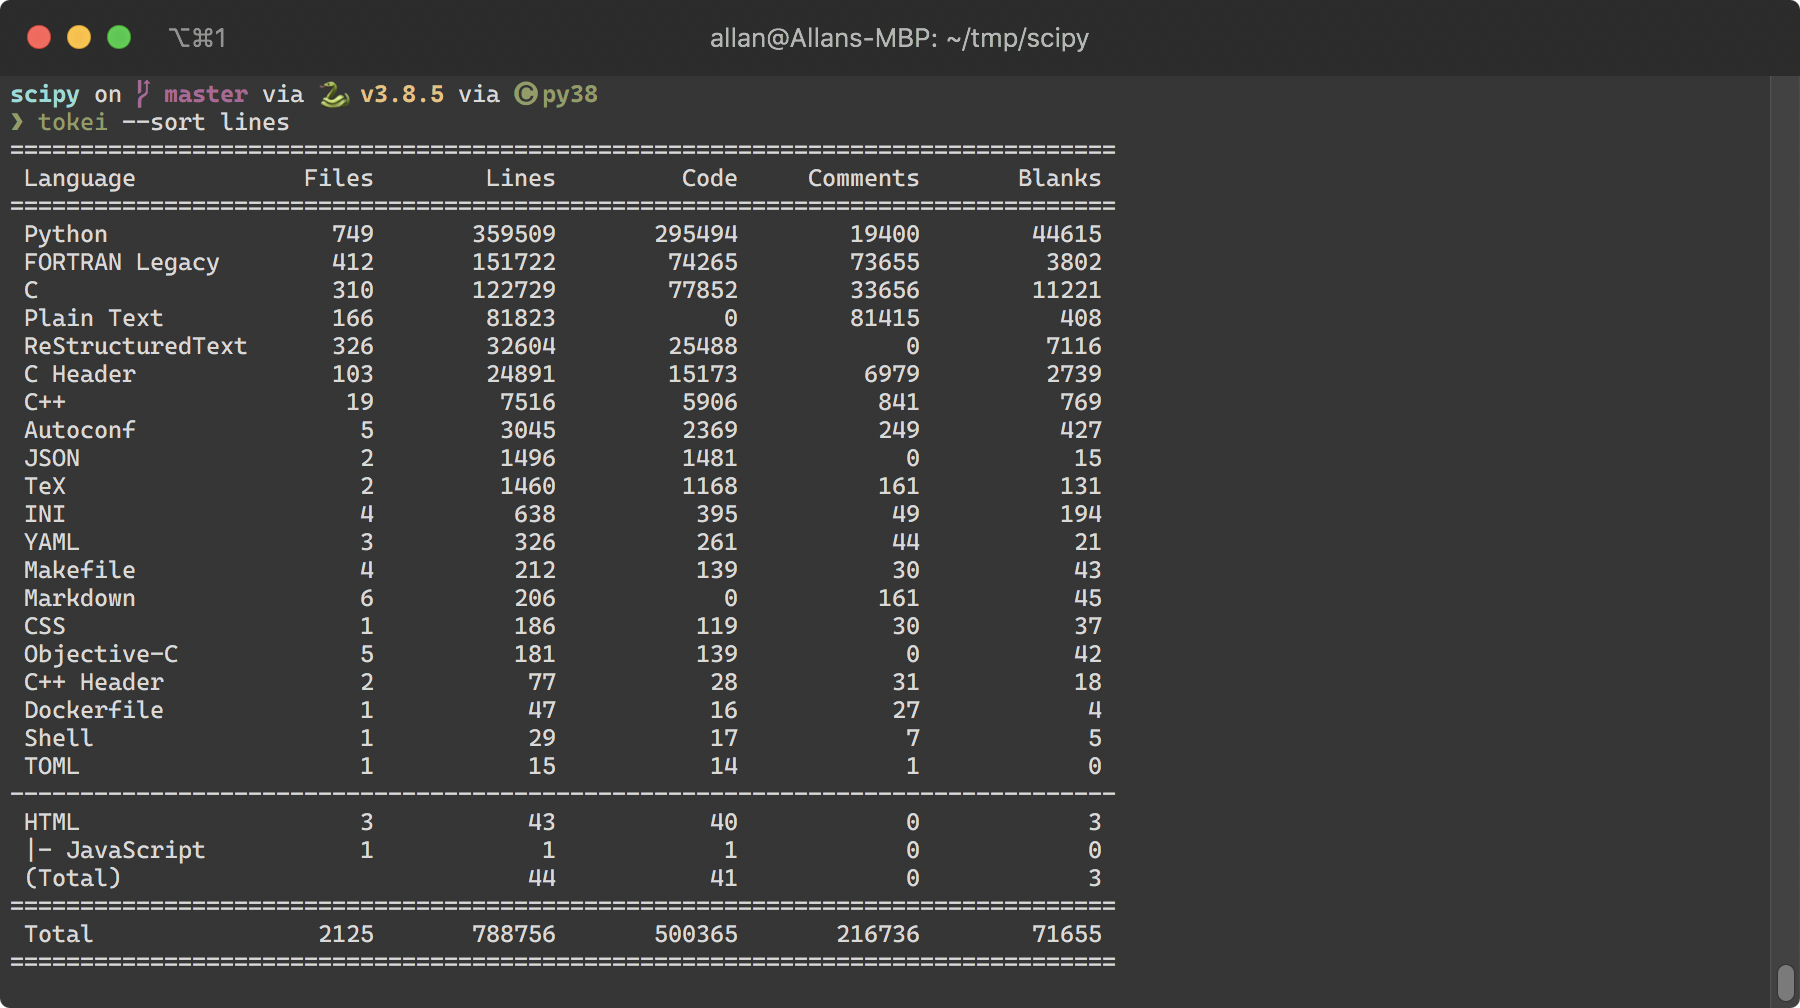
Task: Click the green zoom window button
Action: coord(119,38)
